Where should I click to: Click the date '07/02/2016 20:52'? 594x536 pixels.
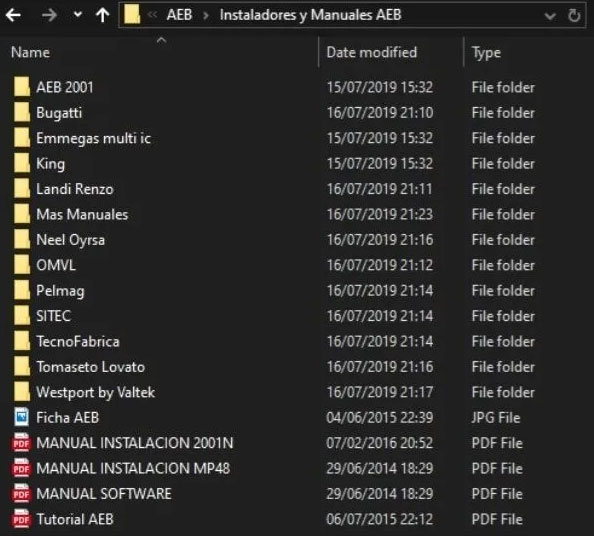coord(380,443)
